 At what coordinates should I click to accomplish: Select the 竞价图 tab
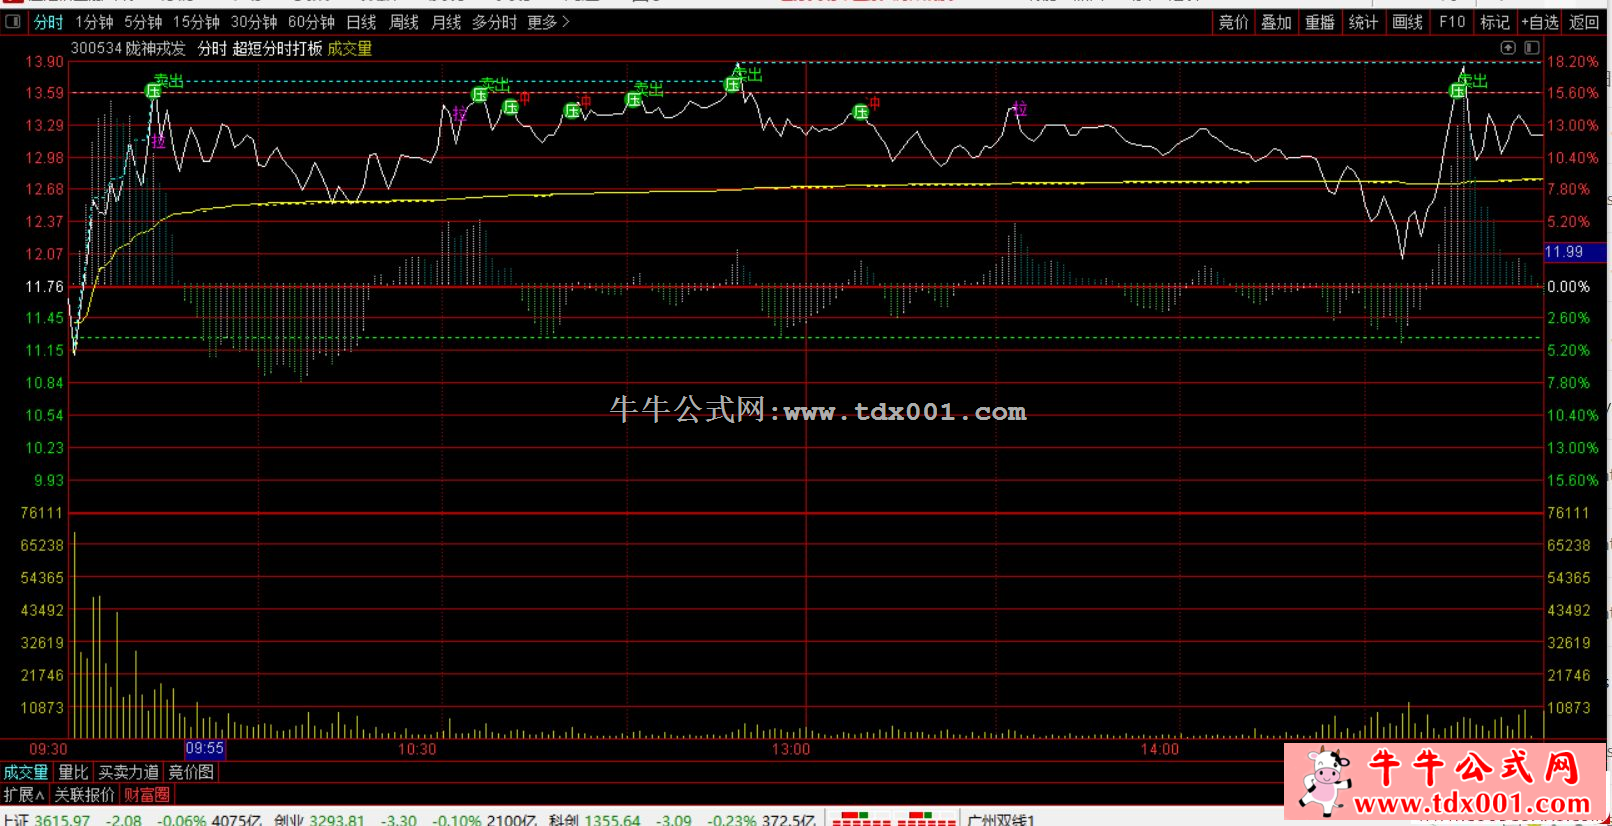click(x=191, y=772)
